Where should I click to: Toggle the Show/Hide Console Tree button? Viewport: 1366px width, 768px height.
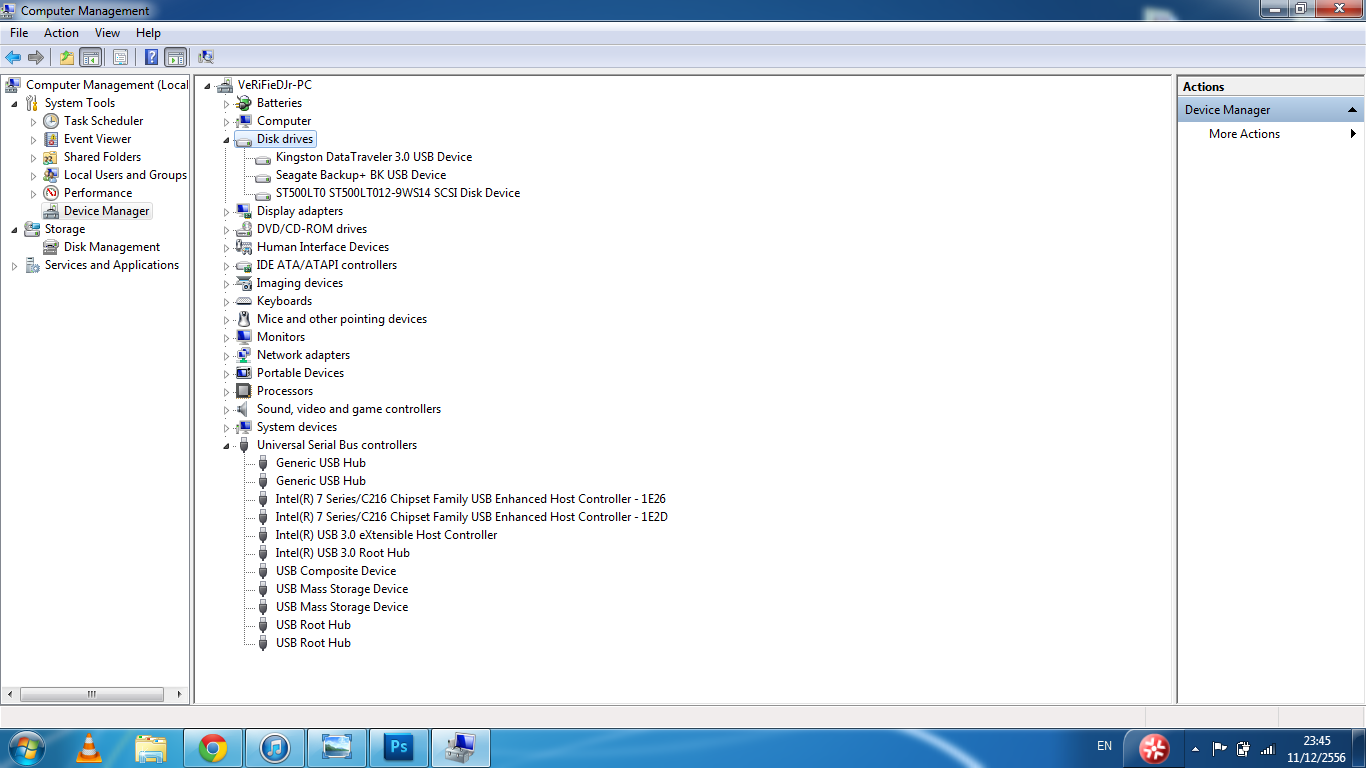(x=90, y=57)
